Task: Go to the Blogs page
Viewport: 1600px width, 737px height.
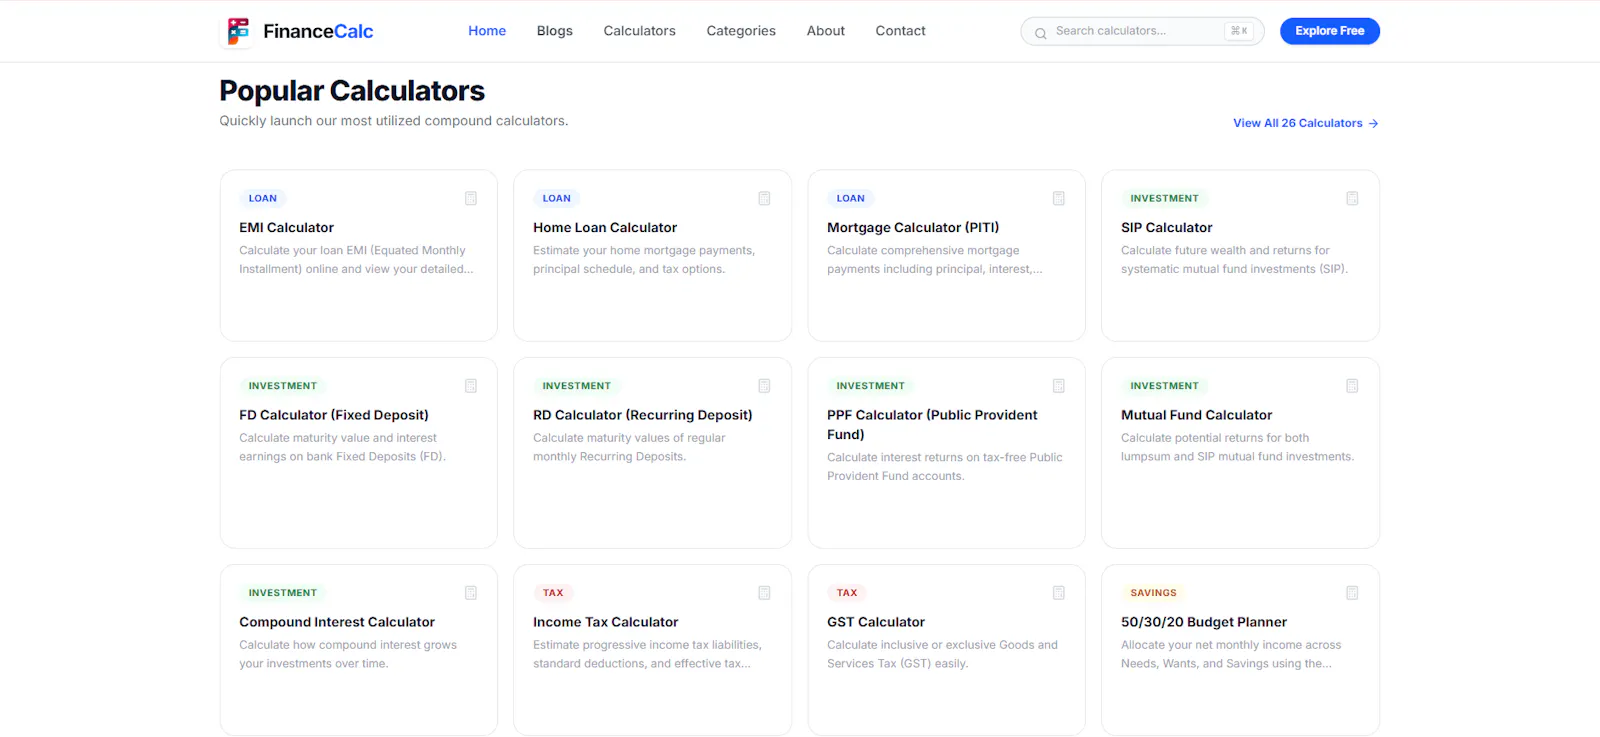Action: pos(554,31)
